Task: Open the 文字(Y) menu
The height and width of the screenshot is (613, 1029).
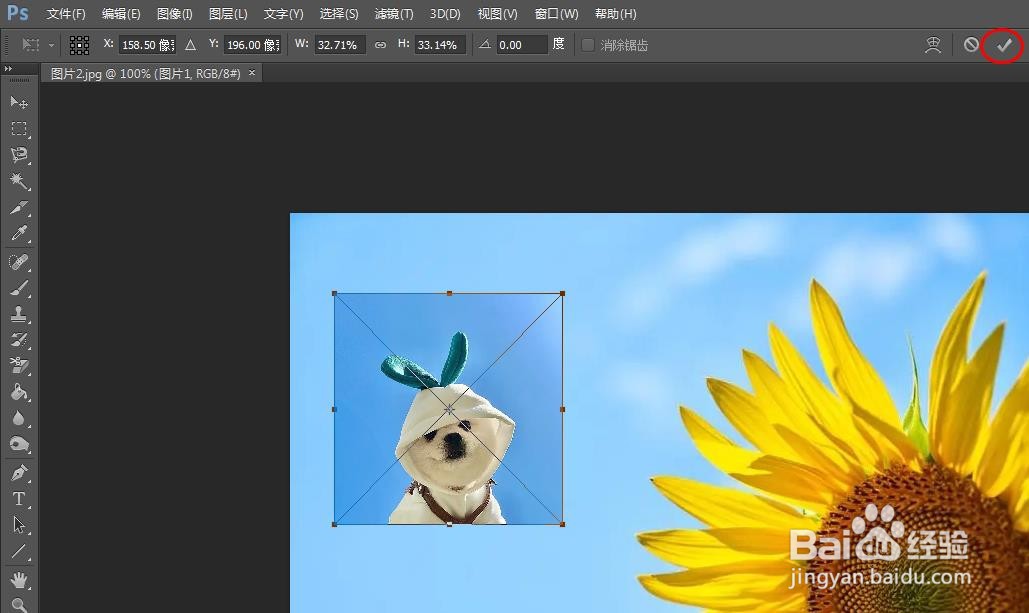Action: click(x=283, y=14)
